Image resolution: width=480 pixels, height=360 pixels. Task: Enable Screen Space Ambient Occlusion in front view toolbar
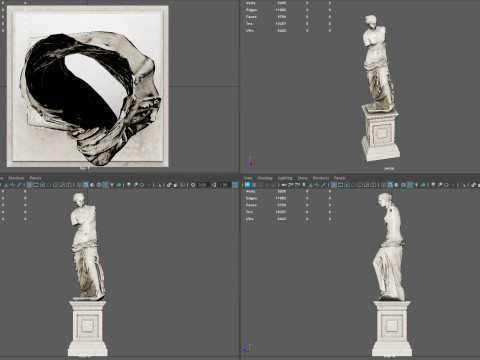coord(129,185)
